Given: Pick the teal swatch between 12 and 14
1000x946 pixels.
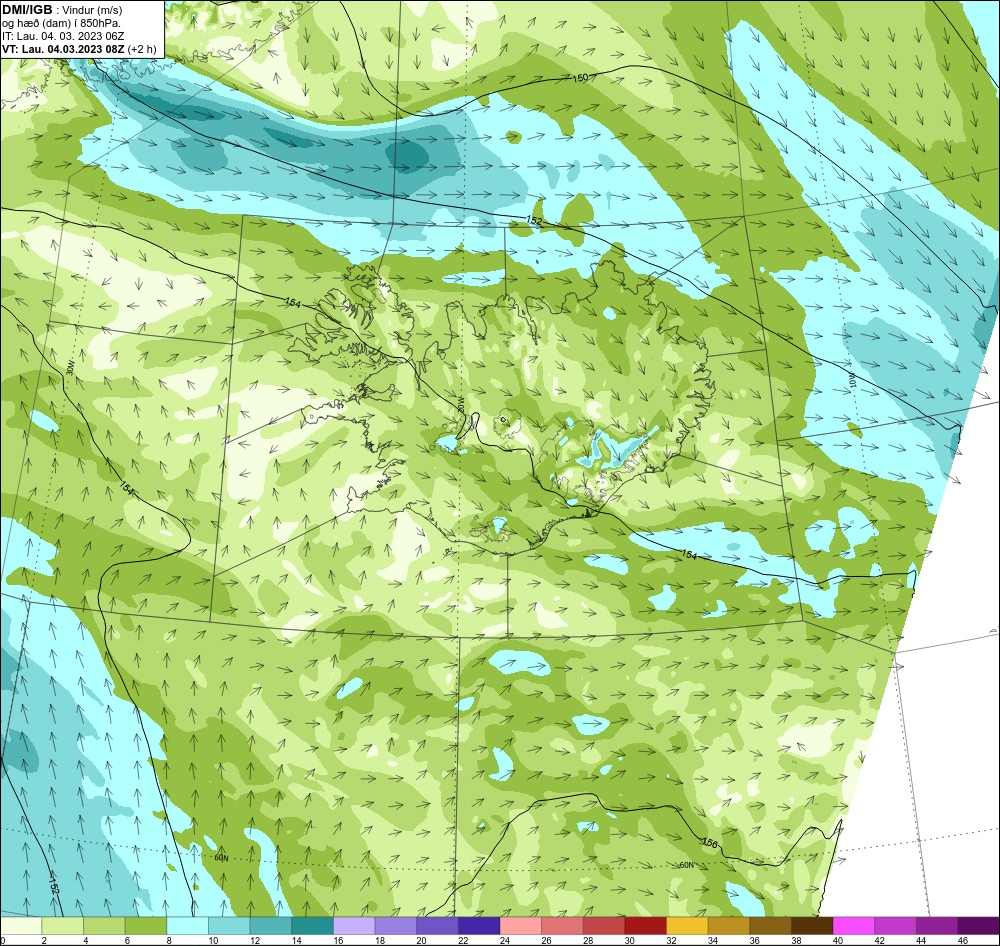Looking at the screenshot, I should pos(271,926).
